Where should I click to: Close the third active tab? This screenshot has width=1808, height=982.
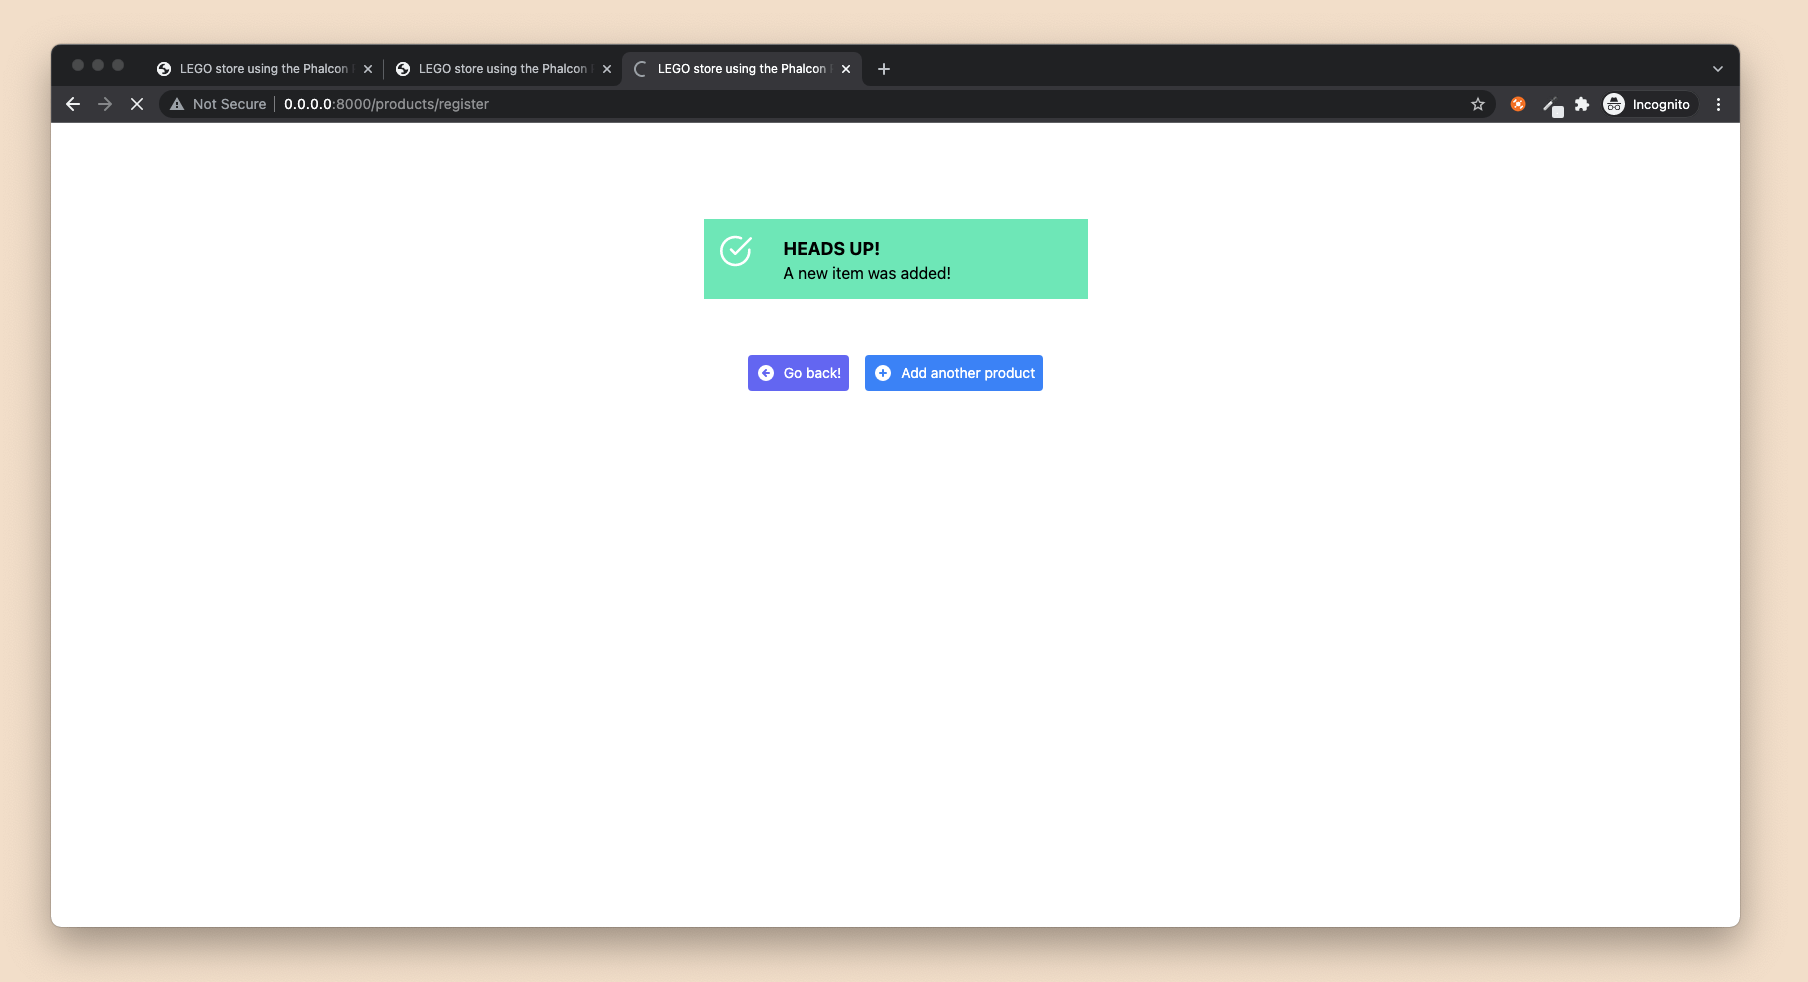click(x=846, y=69)
